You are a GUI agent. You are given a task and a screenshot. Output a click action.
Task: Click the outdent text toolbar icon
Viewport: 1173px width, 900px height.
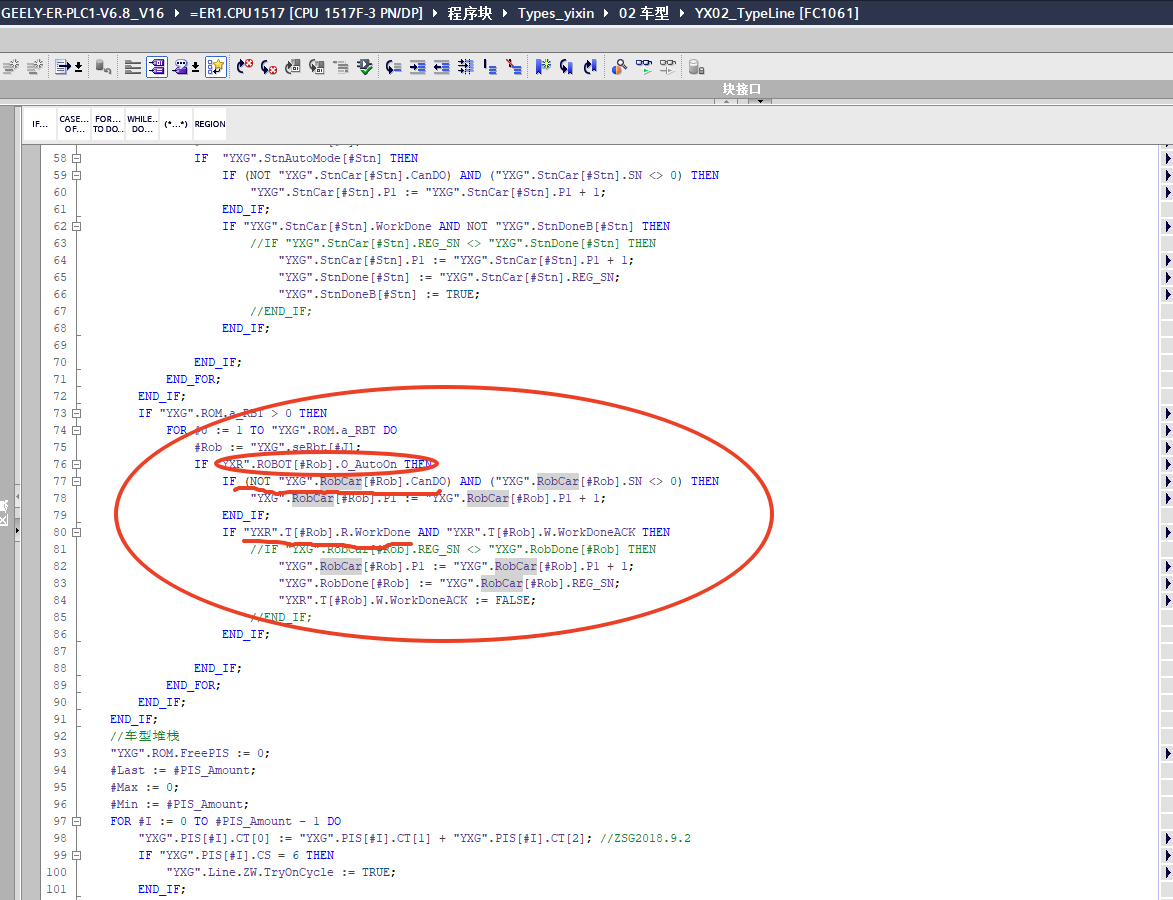(x=441, y=67)
